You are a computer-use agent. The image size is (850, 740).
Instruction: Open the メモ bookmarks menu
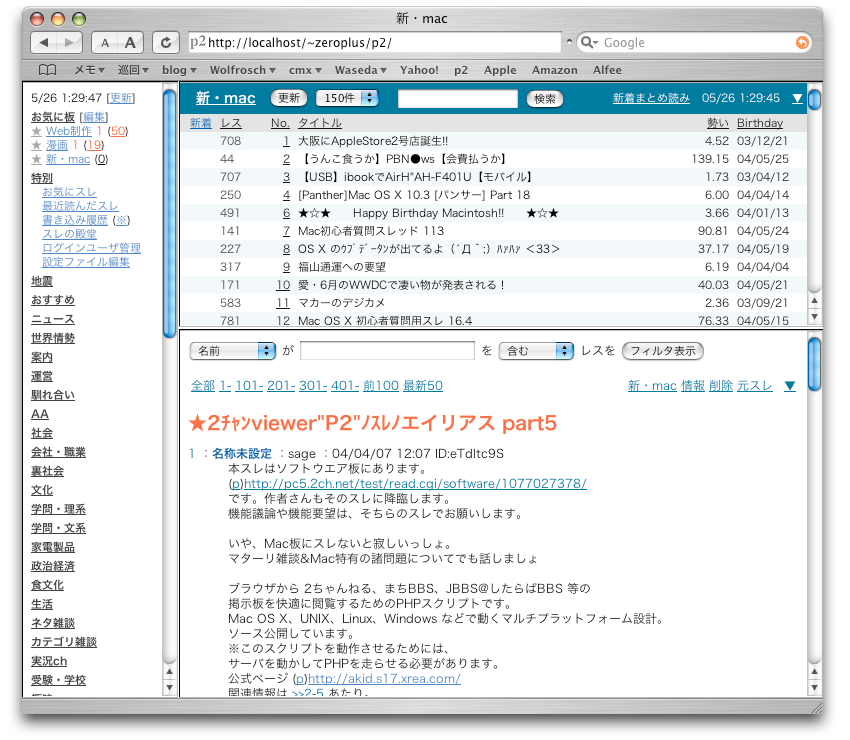point(89,70)
